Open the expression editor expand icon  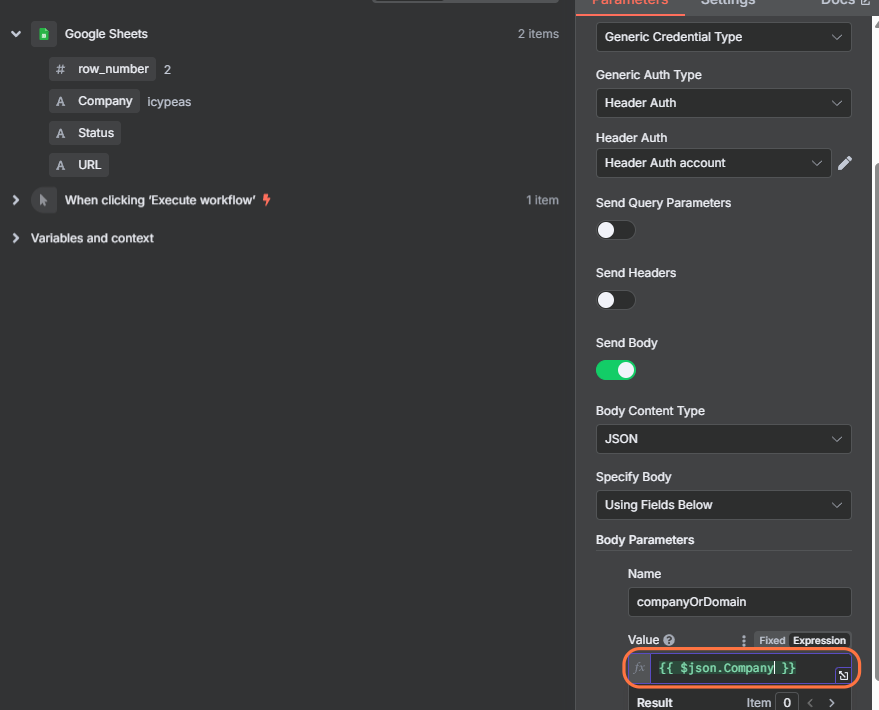[843, 675]
